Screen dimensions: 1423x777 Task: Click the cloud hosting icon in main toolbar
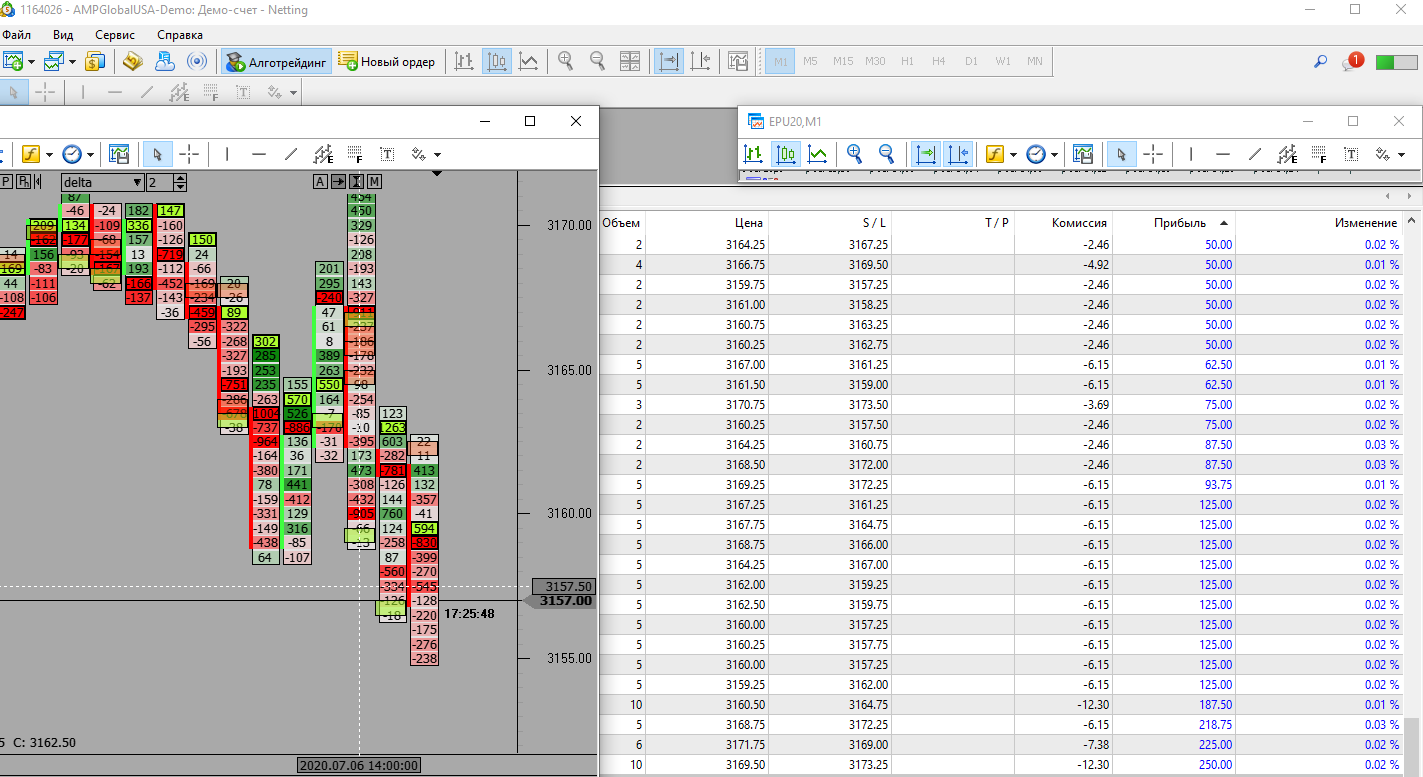(x=165, y=62)
